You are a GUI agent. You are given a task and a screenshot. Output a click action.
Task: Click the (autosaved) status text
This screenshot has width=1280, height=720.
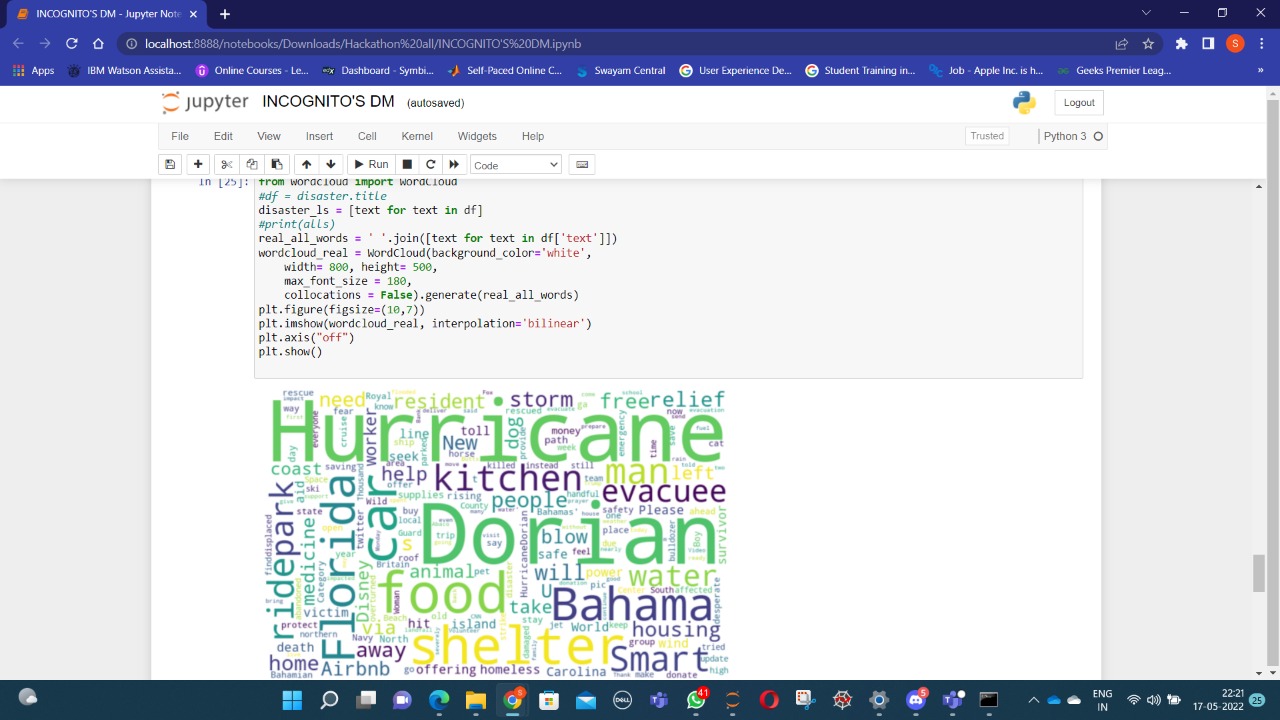[x=435, y=103]
